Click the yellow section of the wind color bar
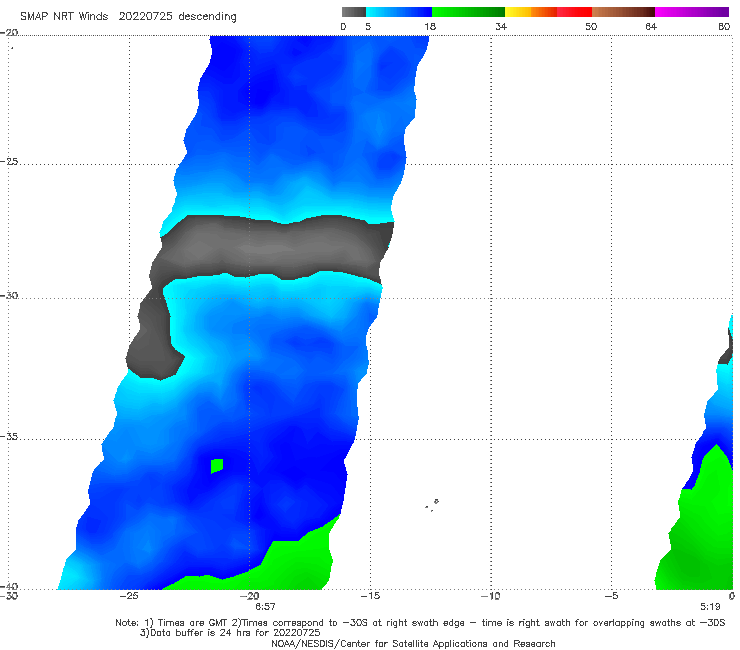The width and height of the screenshot is (740, 650). [518, 12]
